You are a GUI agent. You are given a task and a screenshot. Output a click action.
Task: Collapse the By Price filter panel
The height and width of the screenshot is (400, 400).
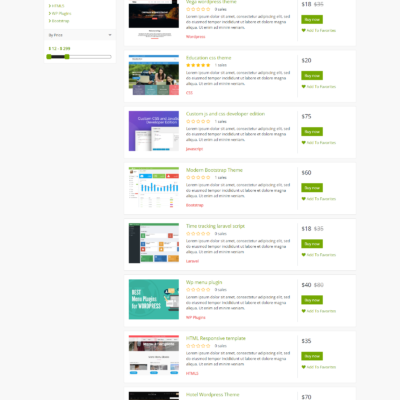pos(110,35)
